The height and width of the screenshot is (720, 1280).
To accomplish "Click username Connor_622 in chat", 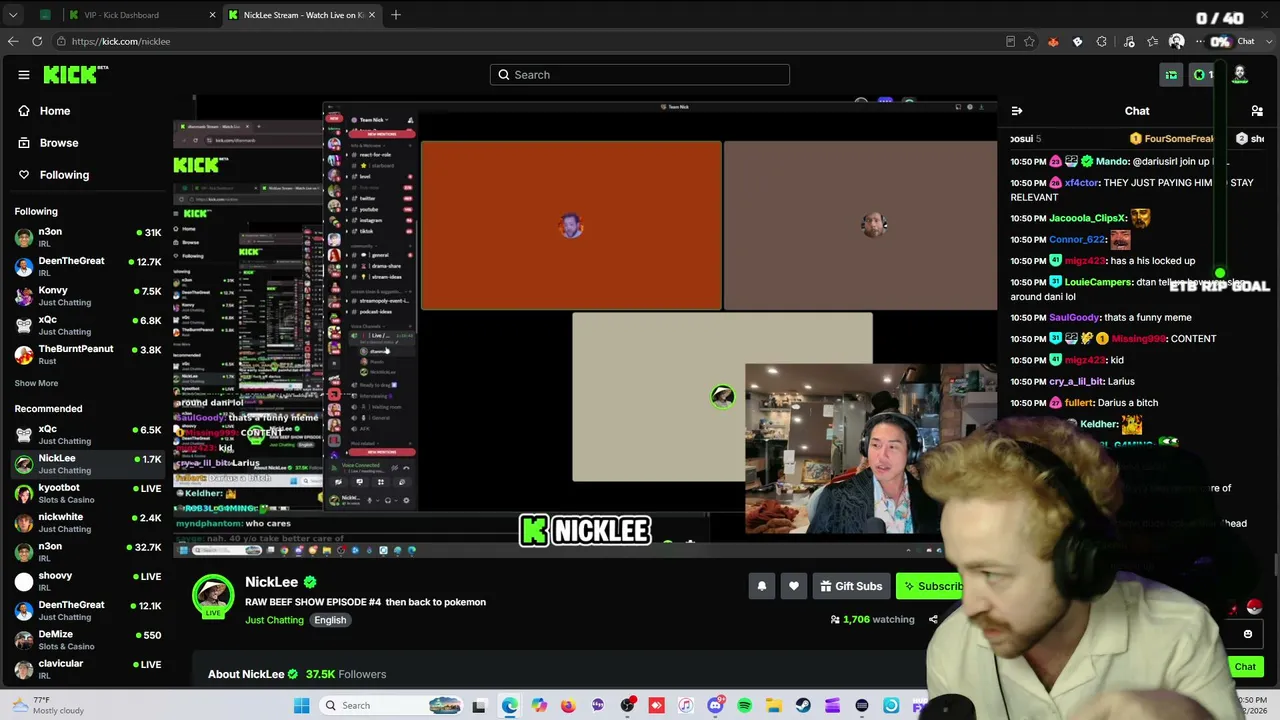I will (1077, 240).
